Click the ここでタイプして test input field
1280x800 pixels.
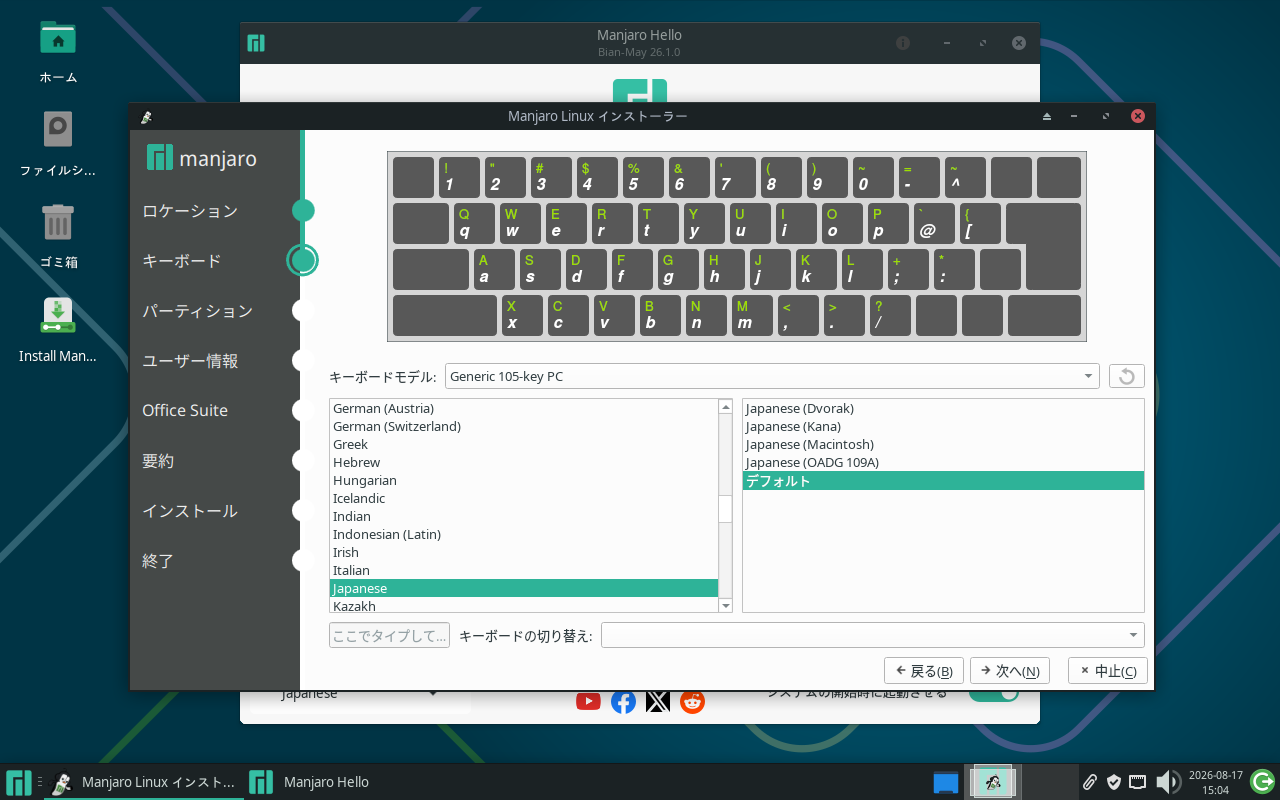[x=390, y=635]
